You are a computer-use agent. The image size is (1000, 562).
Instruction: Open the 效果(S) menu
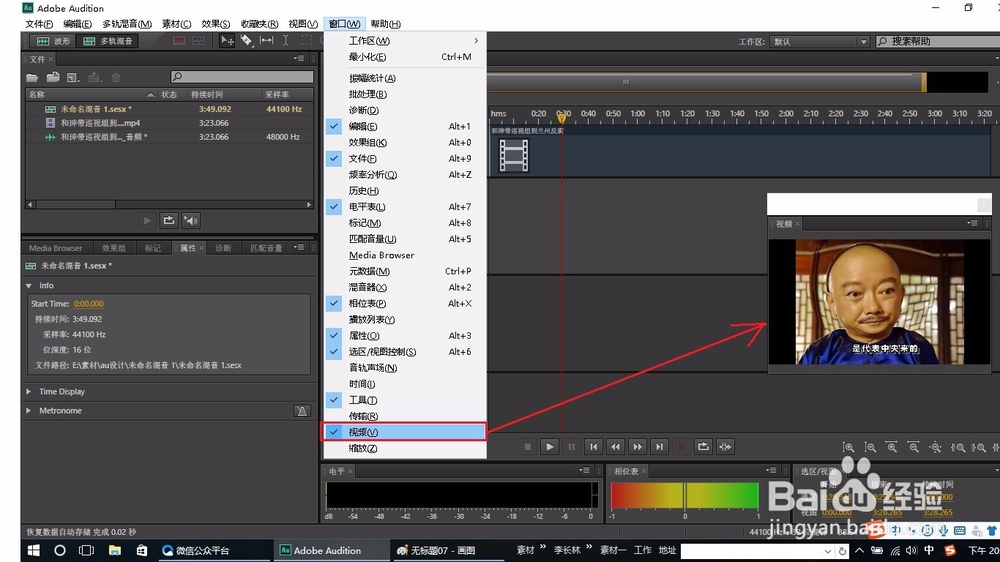click(x=216, y=24)
